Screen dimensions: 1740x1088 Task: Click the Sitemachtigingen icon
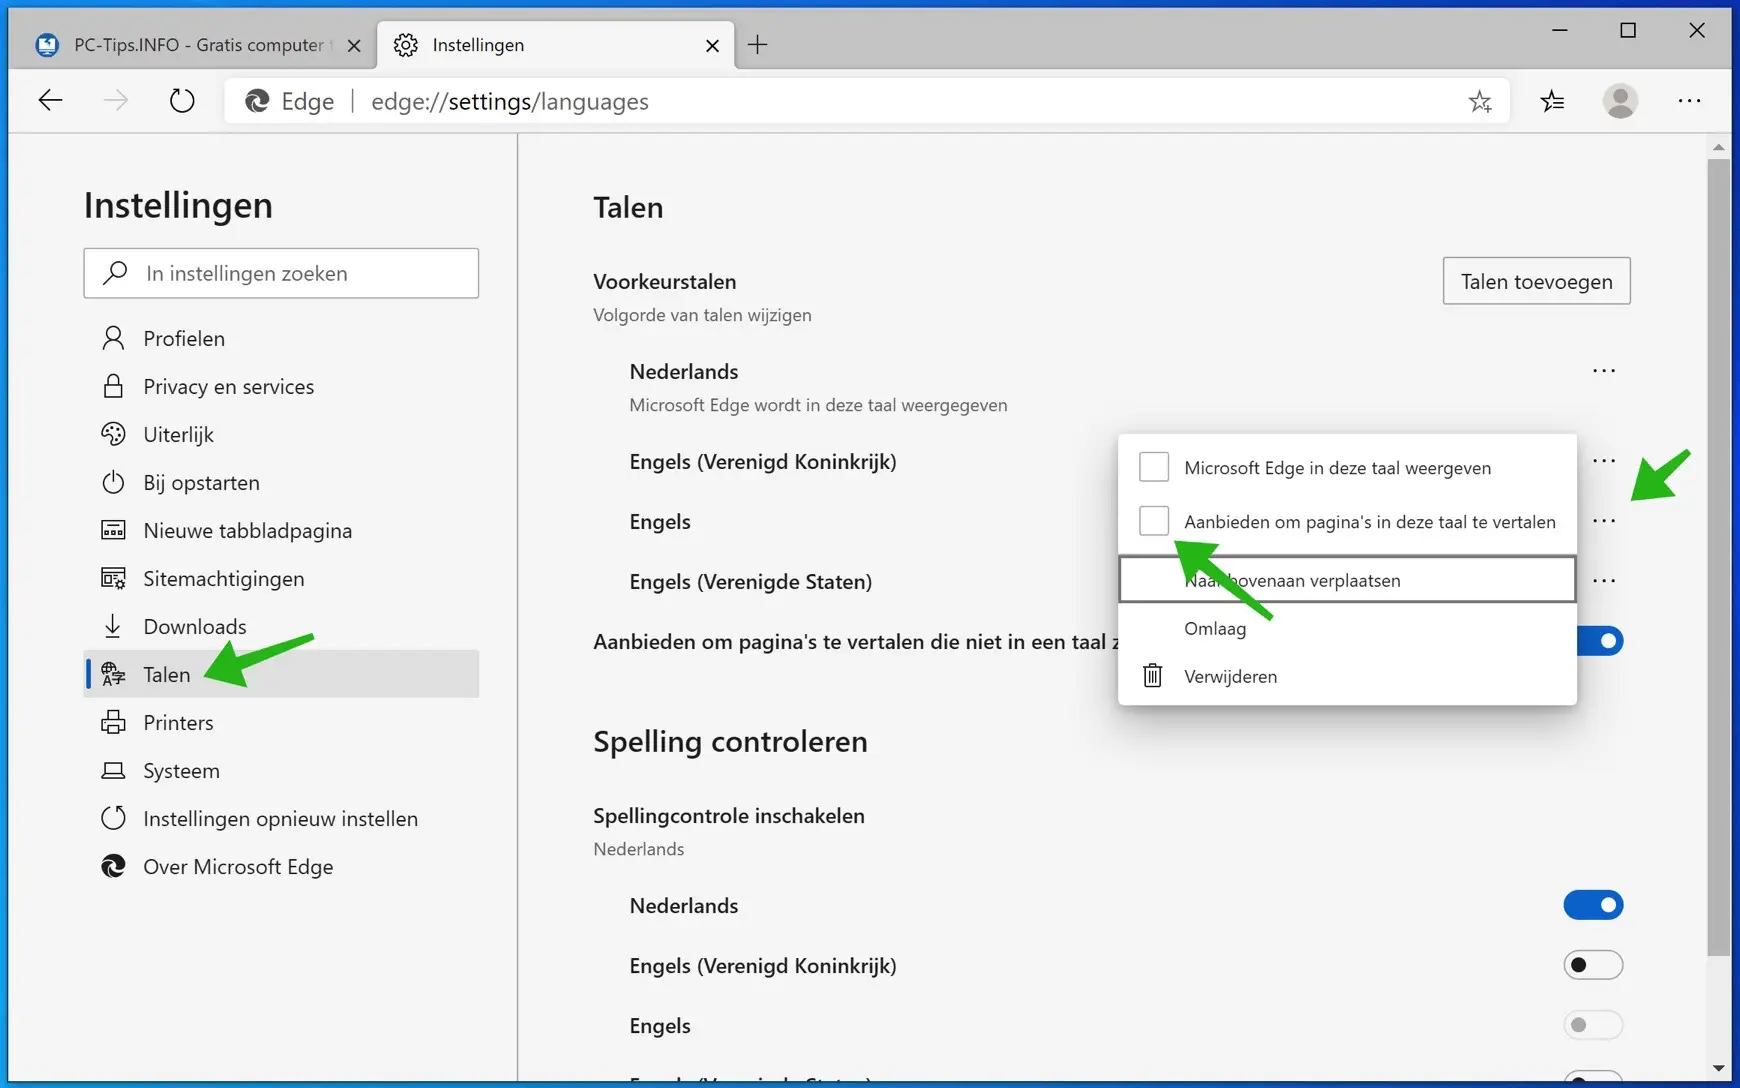[113, 578]
